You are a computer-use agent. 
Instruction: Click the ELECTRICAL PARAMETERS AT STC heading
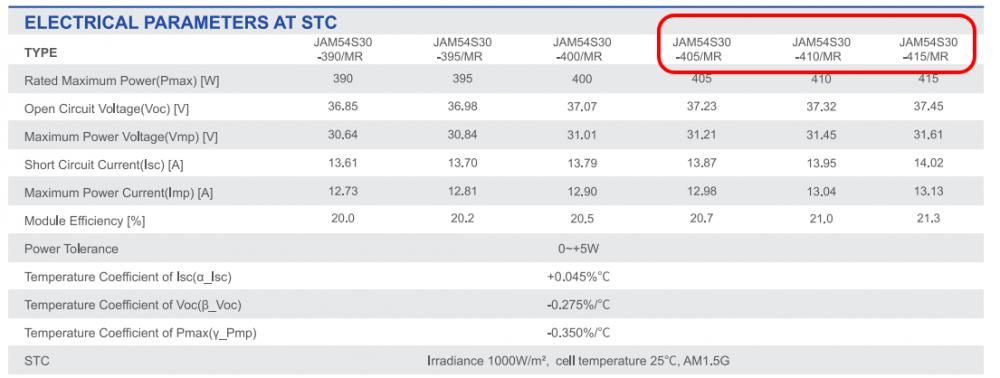pos(180,23)
